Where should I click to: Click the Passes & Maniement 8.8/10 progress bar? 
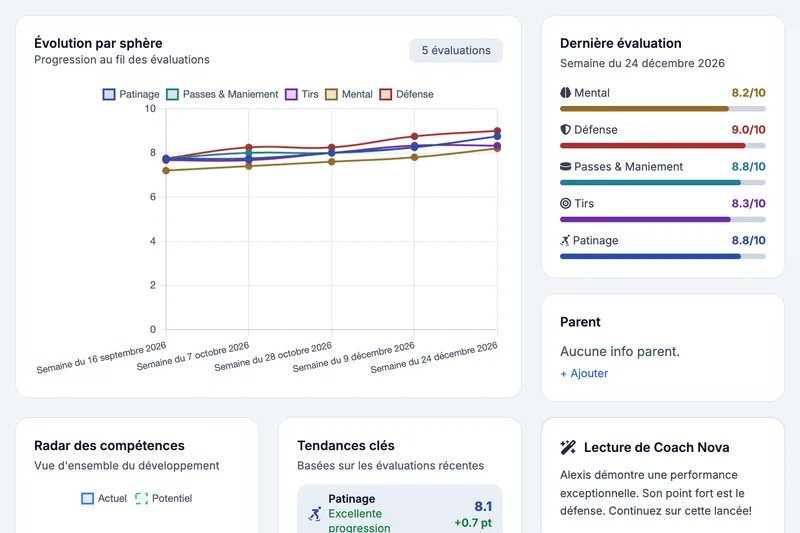point(663,183)
